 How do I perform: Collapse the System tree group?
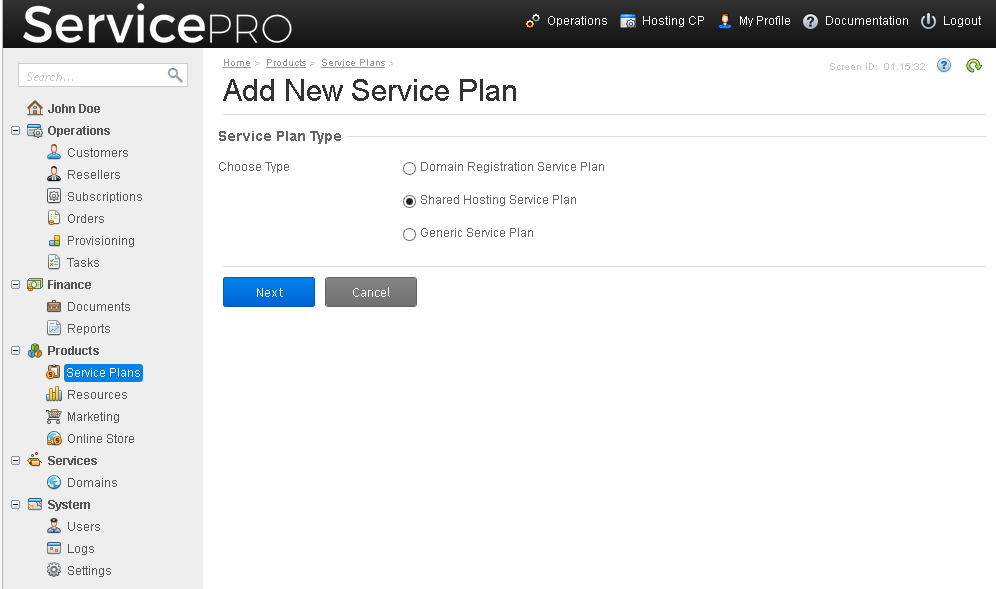(15, 504)
